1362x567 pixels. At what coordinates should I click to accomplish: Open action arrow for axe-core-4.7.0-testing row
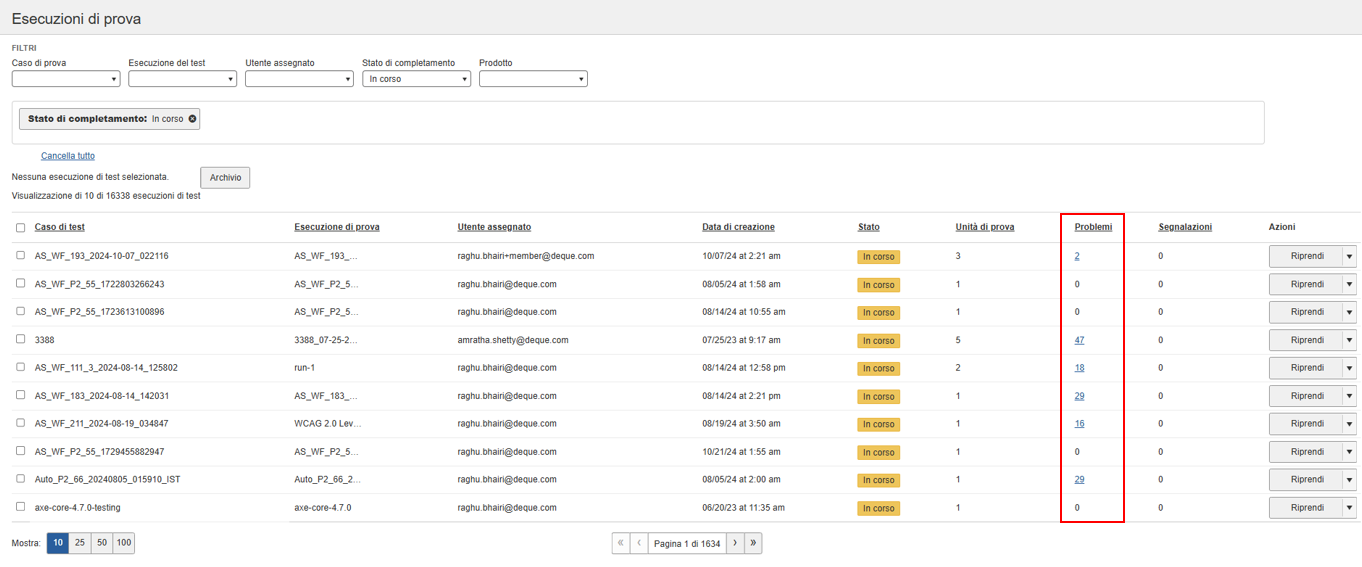[x=1349, y=508]
